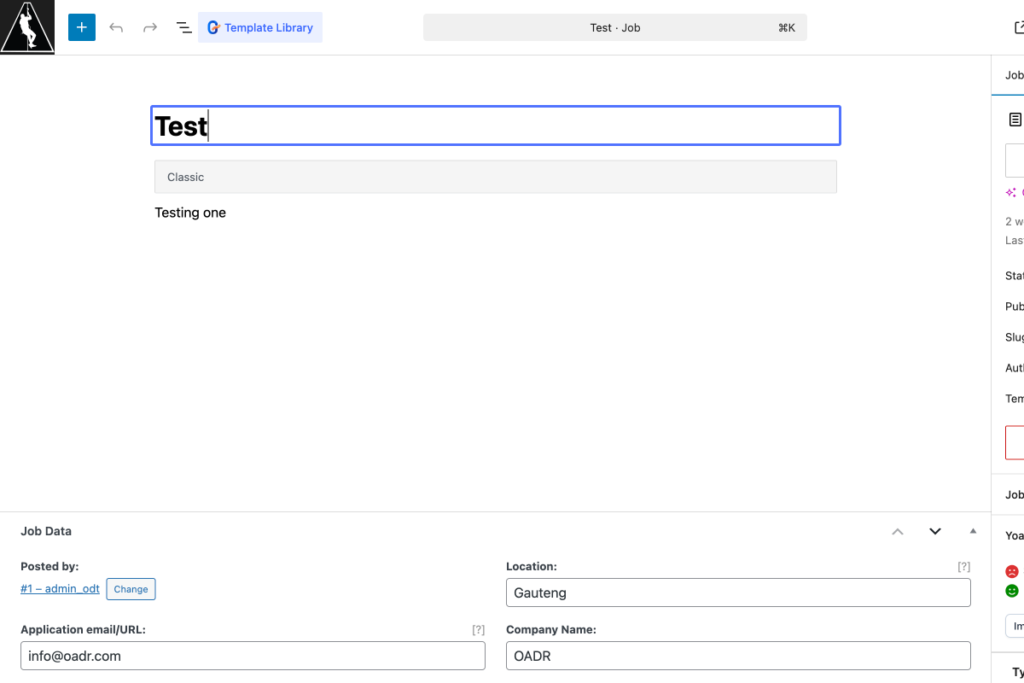
Task: Click the green smiley Yoast indicator
Action: tap(1012, 591)
